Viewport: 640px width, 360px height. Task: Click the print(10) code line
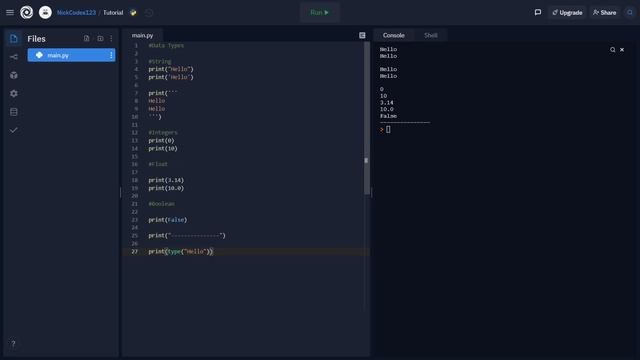coord(163,149)
